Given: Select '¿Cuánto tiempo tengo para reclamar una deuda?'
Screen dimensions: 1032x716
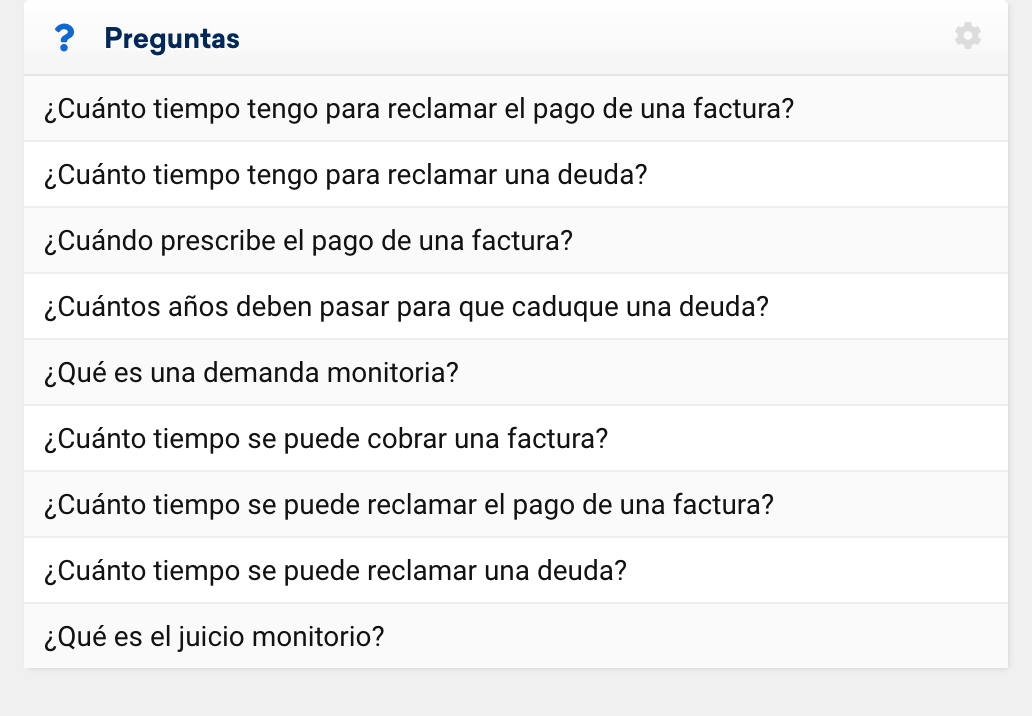Looking at the screenshot, I should (x=346, y=174).
